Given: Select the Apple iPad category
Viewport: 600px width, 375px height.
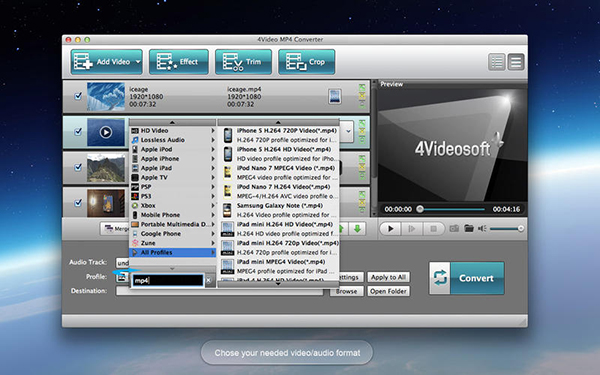Looking at the screenshot, I should click(173, 168).
